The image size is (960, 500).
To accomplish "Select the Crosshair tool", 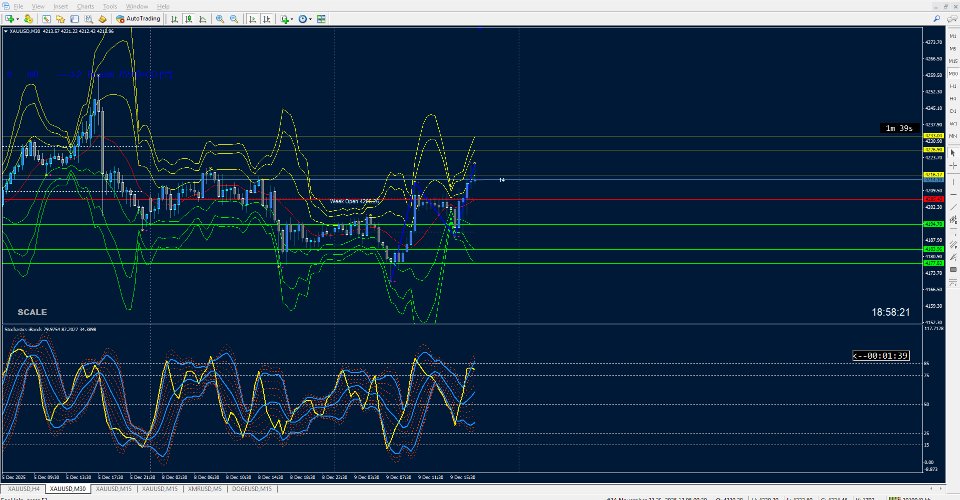I will coord(953,166).
